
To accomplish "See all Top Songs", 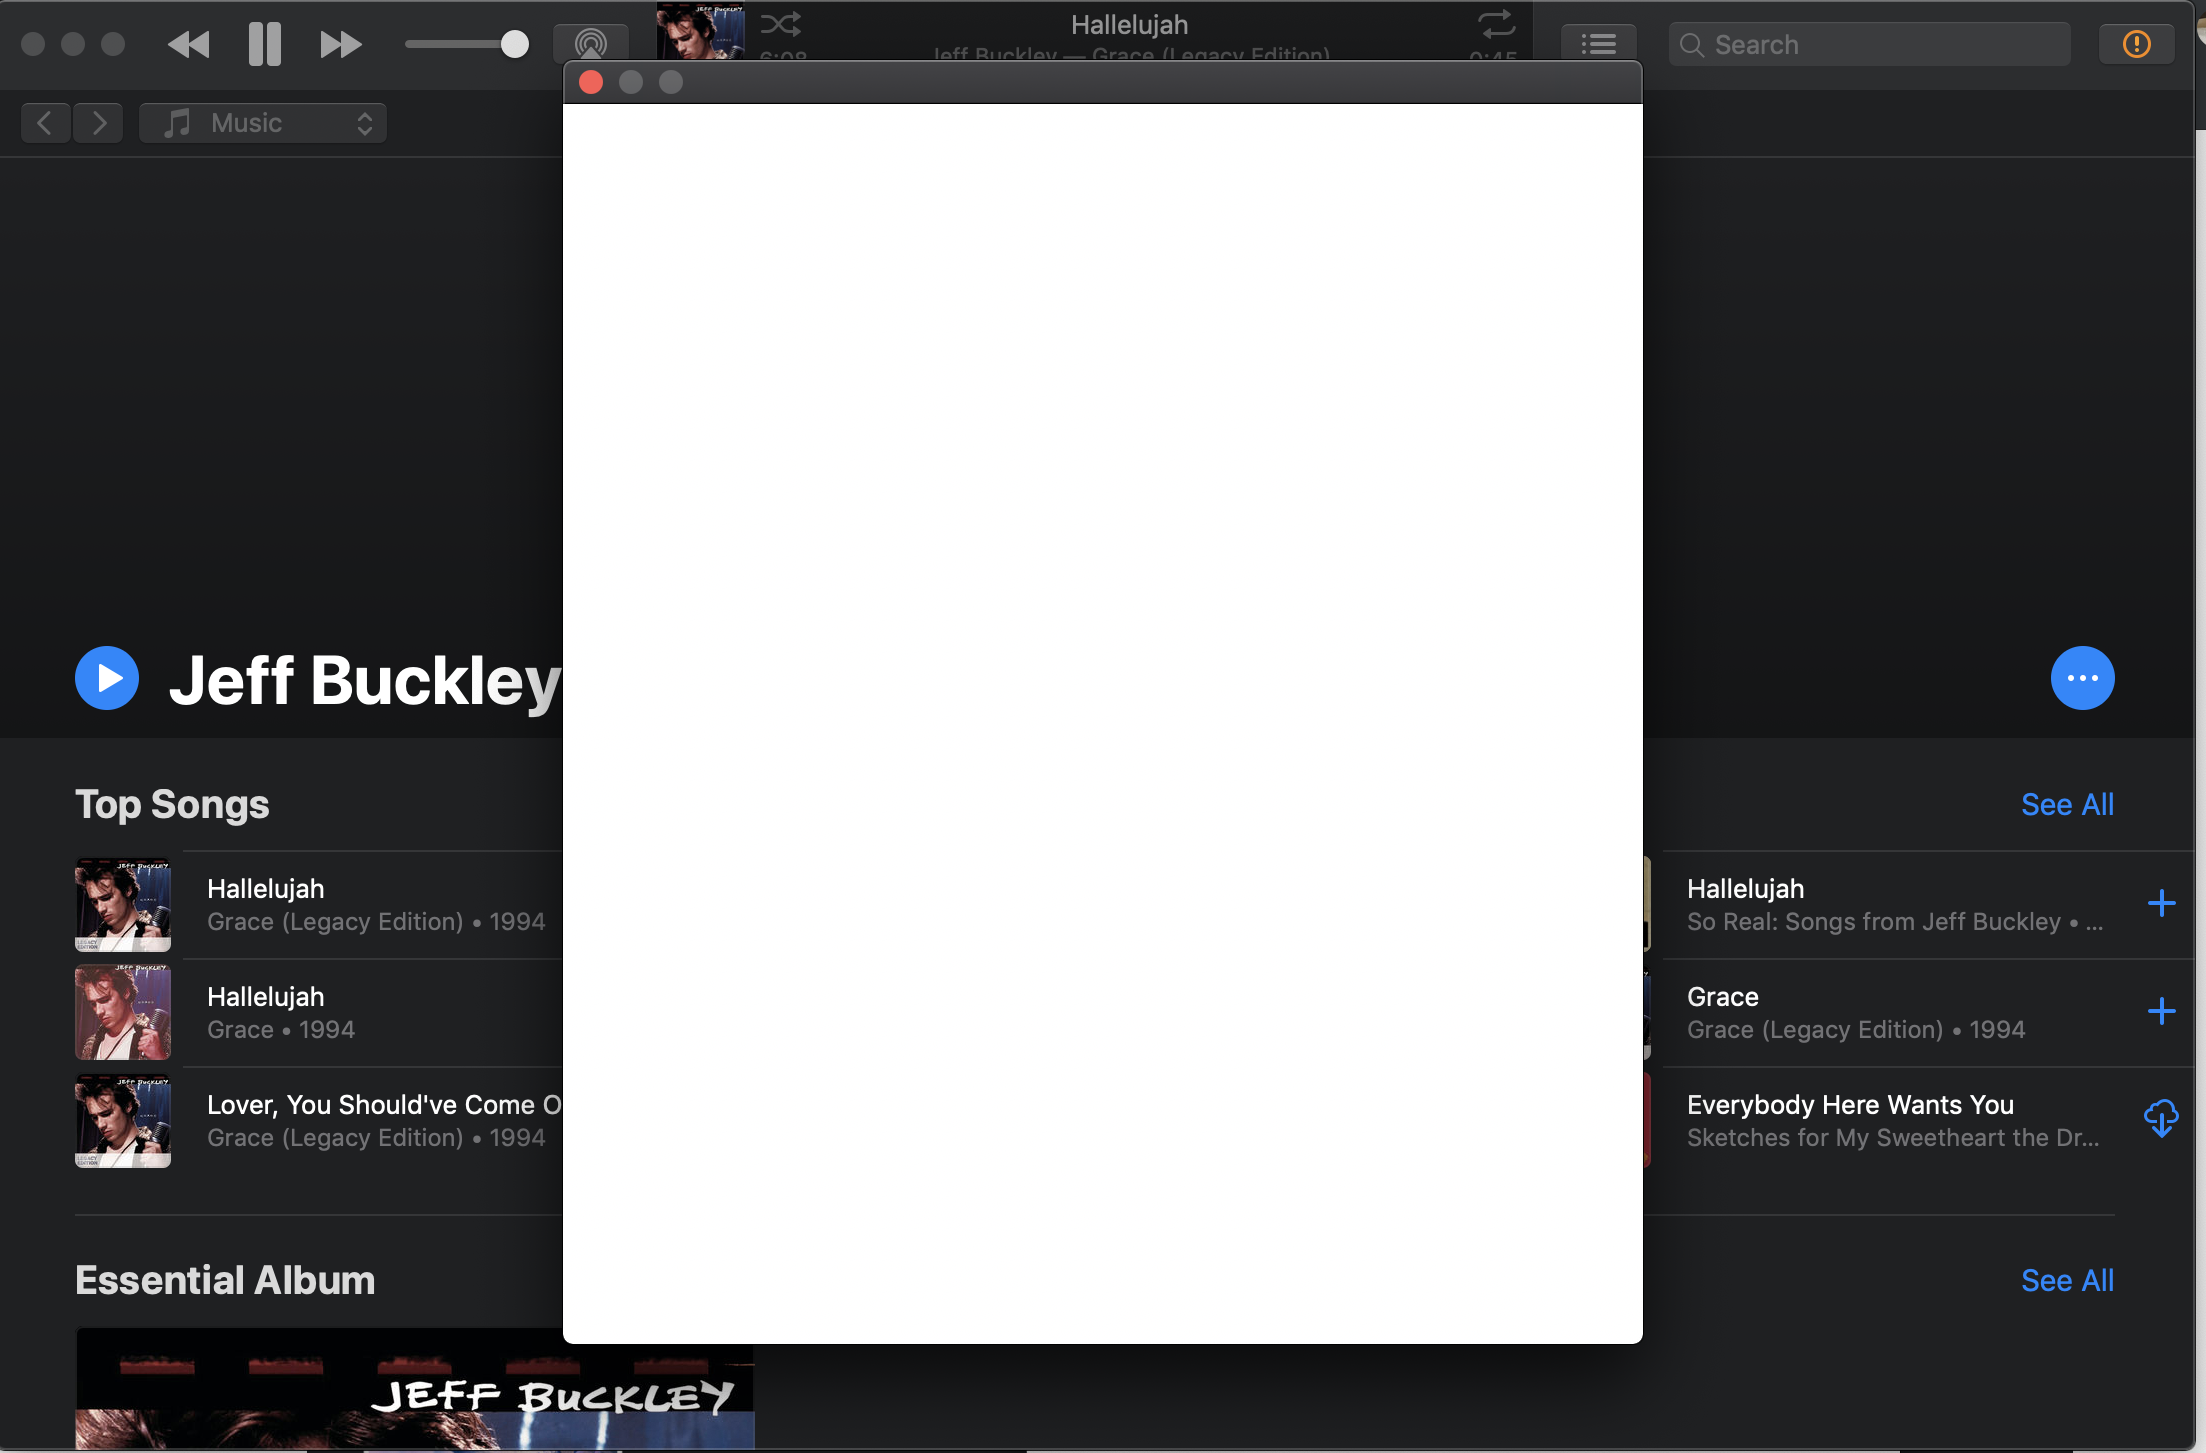I will [x=2067, y=805].
